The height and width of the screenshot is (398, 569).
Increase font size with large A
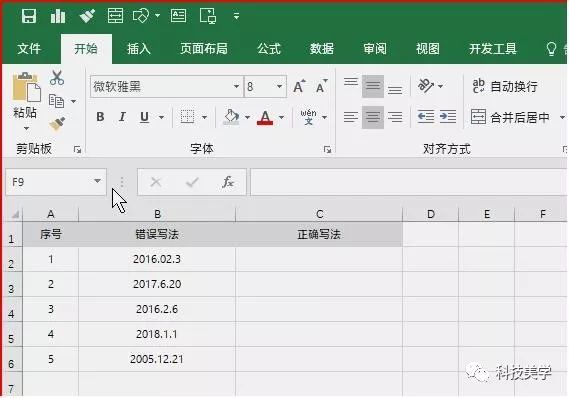click(x=299, y=86)
